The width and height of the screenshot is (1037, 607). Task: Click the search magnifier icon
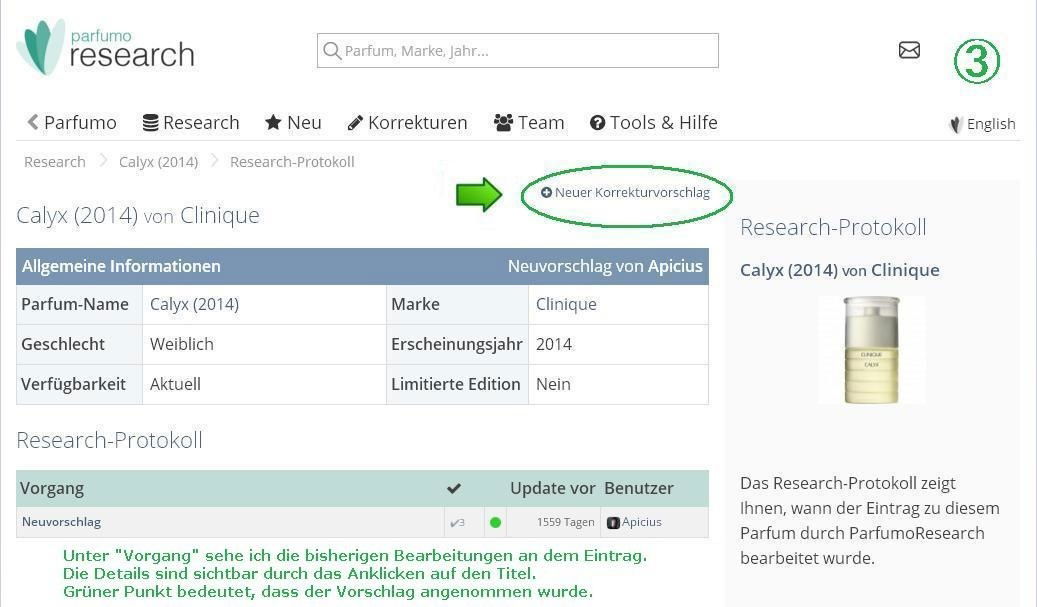(332, 51)
